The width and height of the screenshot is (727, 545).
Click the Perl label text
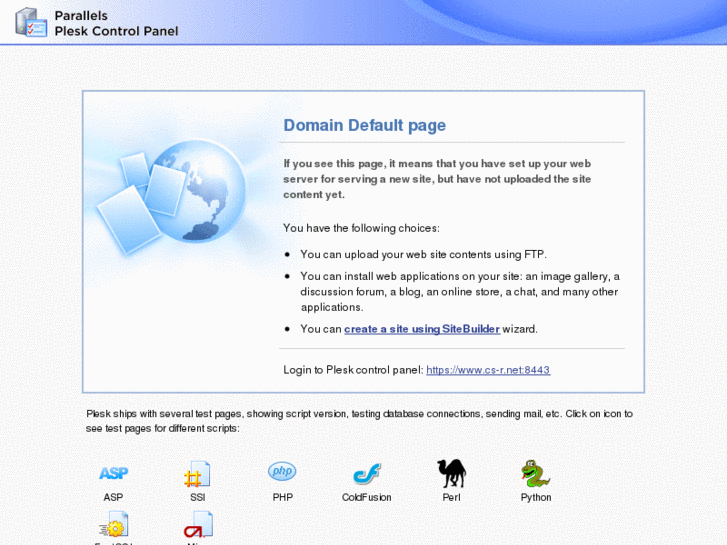452,497
